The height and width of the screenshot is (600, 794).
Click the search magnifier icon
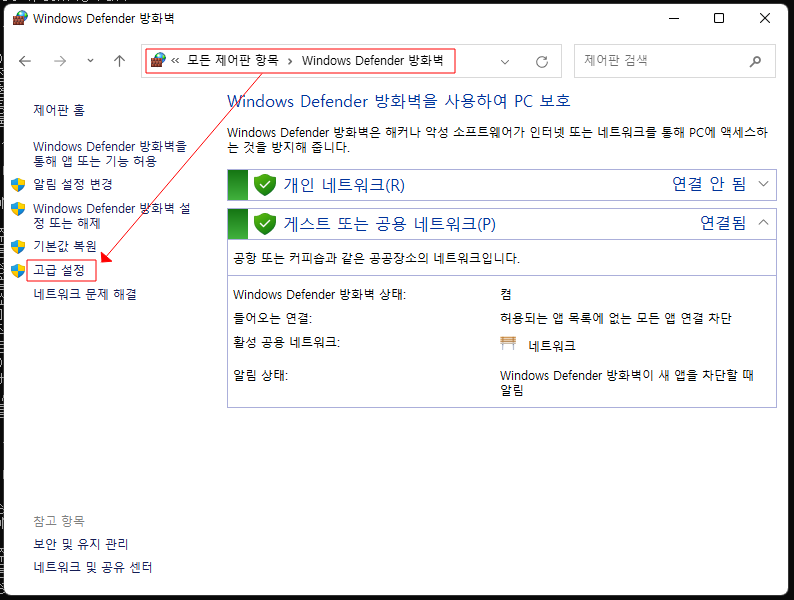[x=756, y=61]
